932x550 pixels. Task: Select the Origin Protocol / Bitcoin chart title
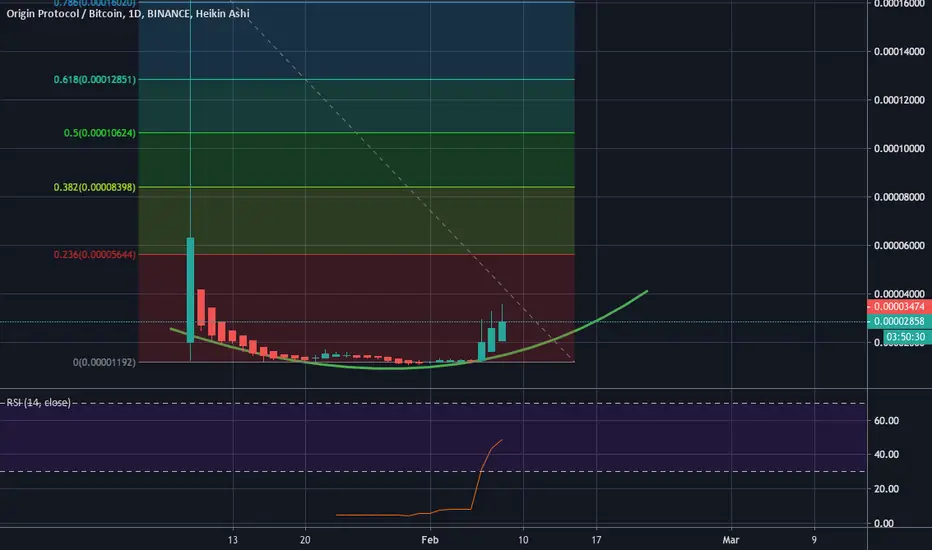click(128, 13)
